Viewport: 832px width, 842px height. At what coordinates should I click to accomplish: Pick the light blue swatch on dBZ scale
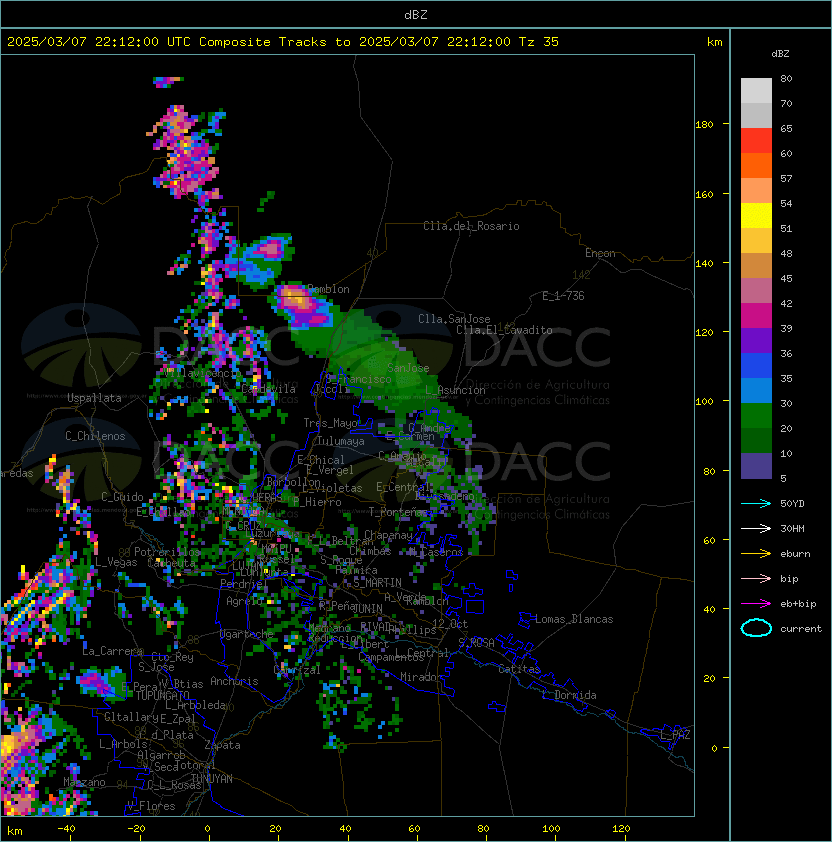[x=756, y=390]
